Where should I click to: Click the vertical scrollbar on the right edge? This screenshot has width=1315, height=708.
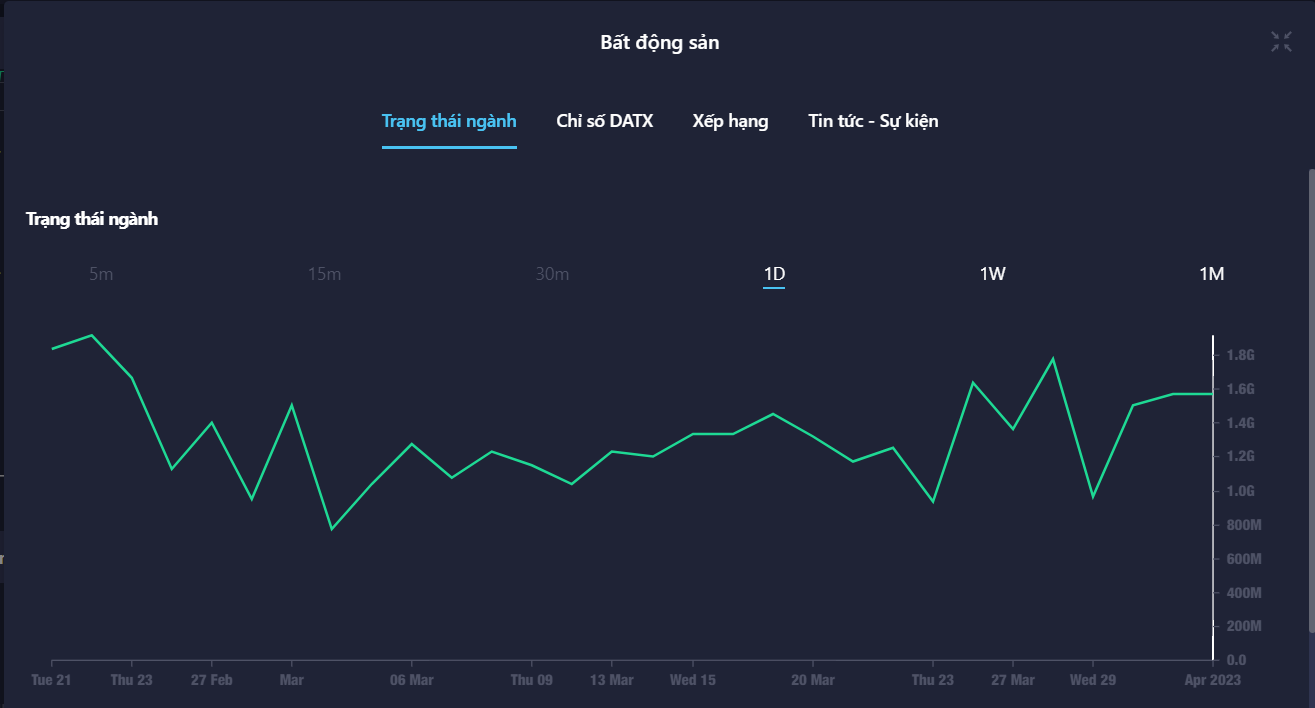coord(1311,400)
